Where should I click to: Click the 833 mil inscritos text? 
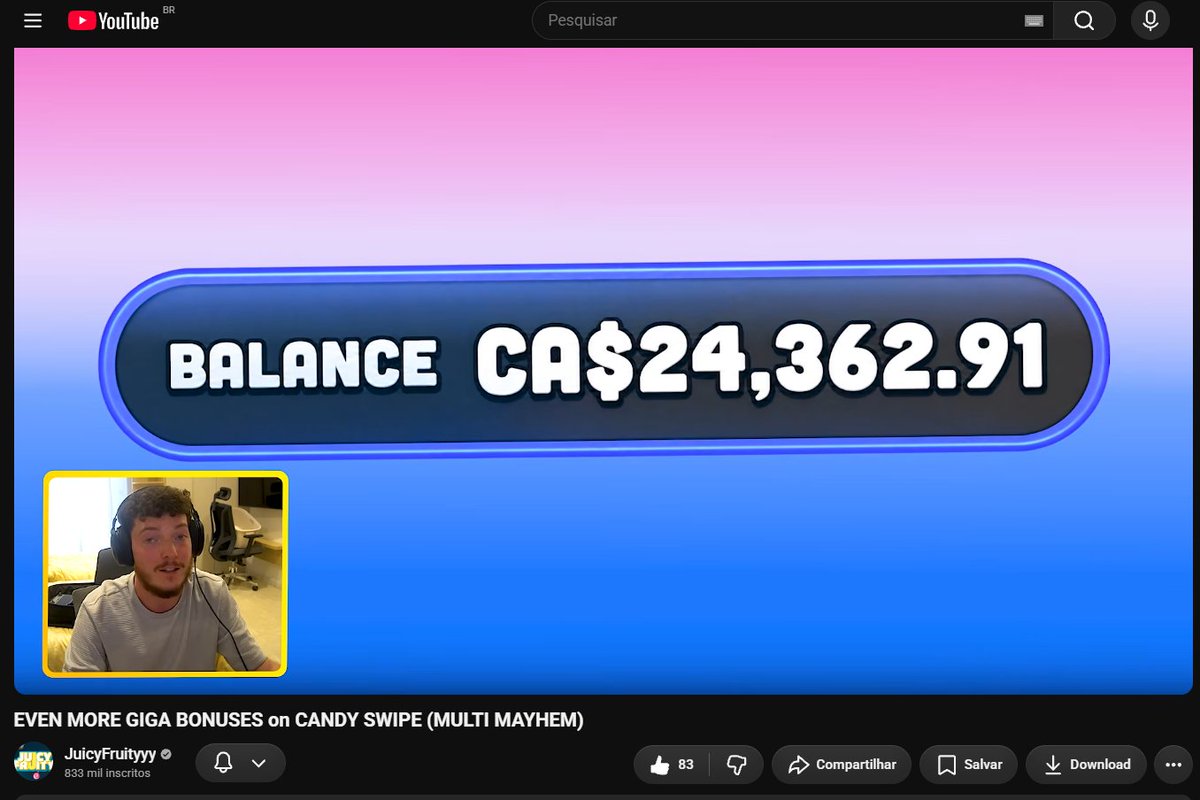tap(107, 773)
